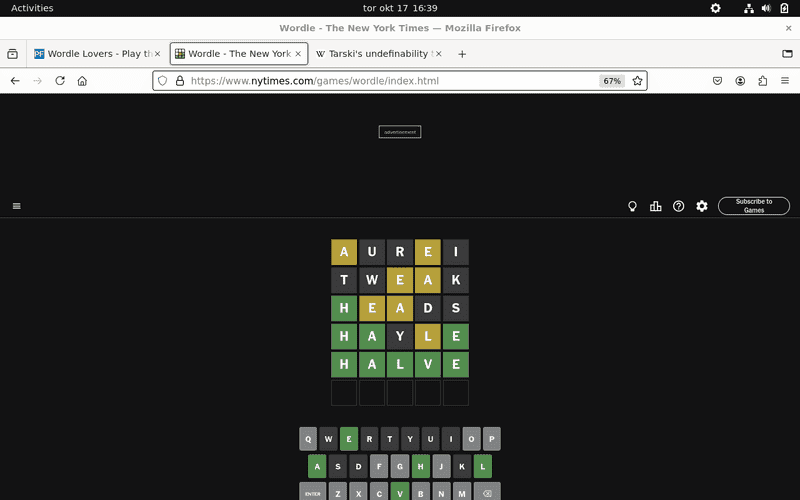Open the Firefox extensions puzzle icon
Viewport: 800px width, 500px height.
(x=762, y=81)
